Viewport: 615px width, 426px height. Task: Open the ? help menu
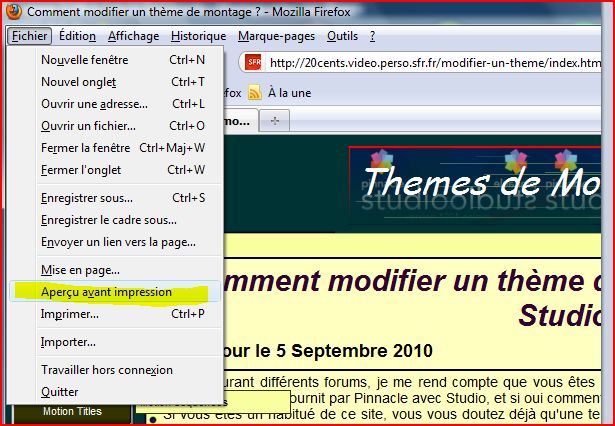point(372,36)
